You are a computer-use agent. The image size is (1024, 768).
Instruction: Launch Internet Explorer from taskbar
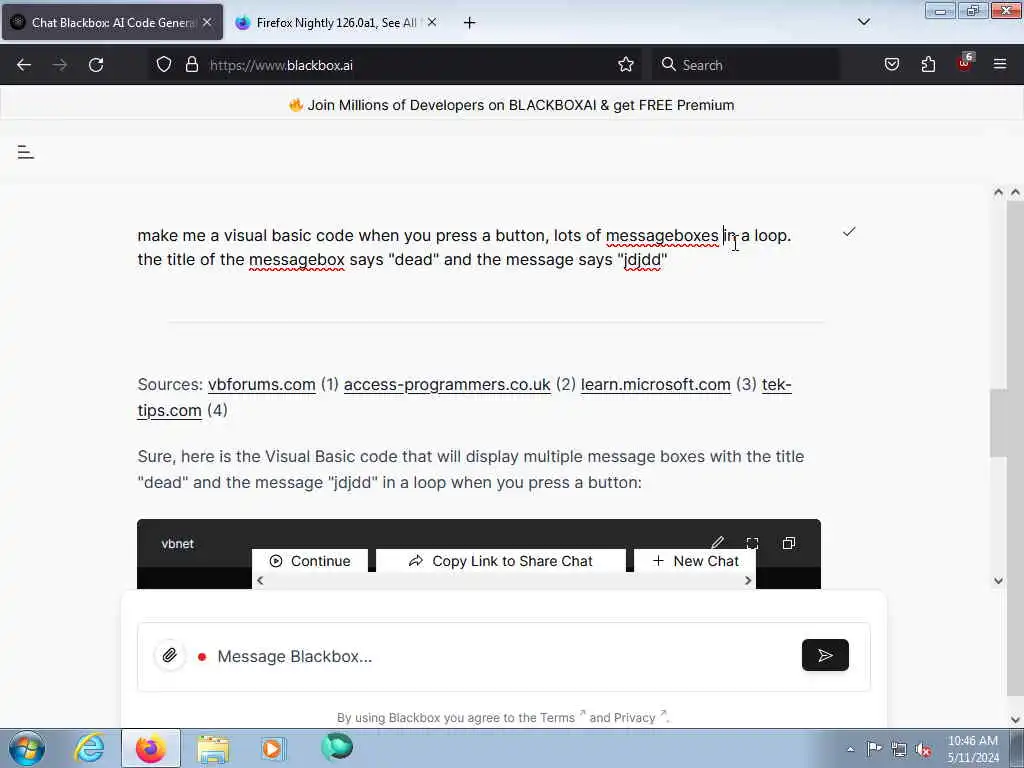[x=89, y=748]
